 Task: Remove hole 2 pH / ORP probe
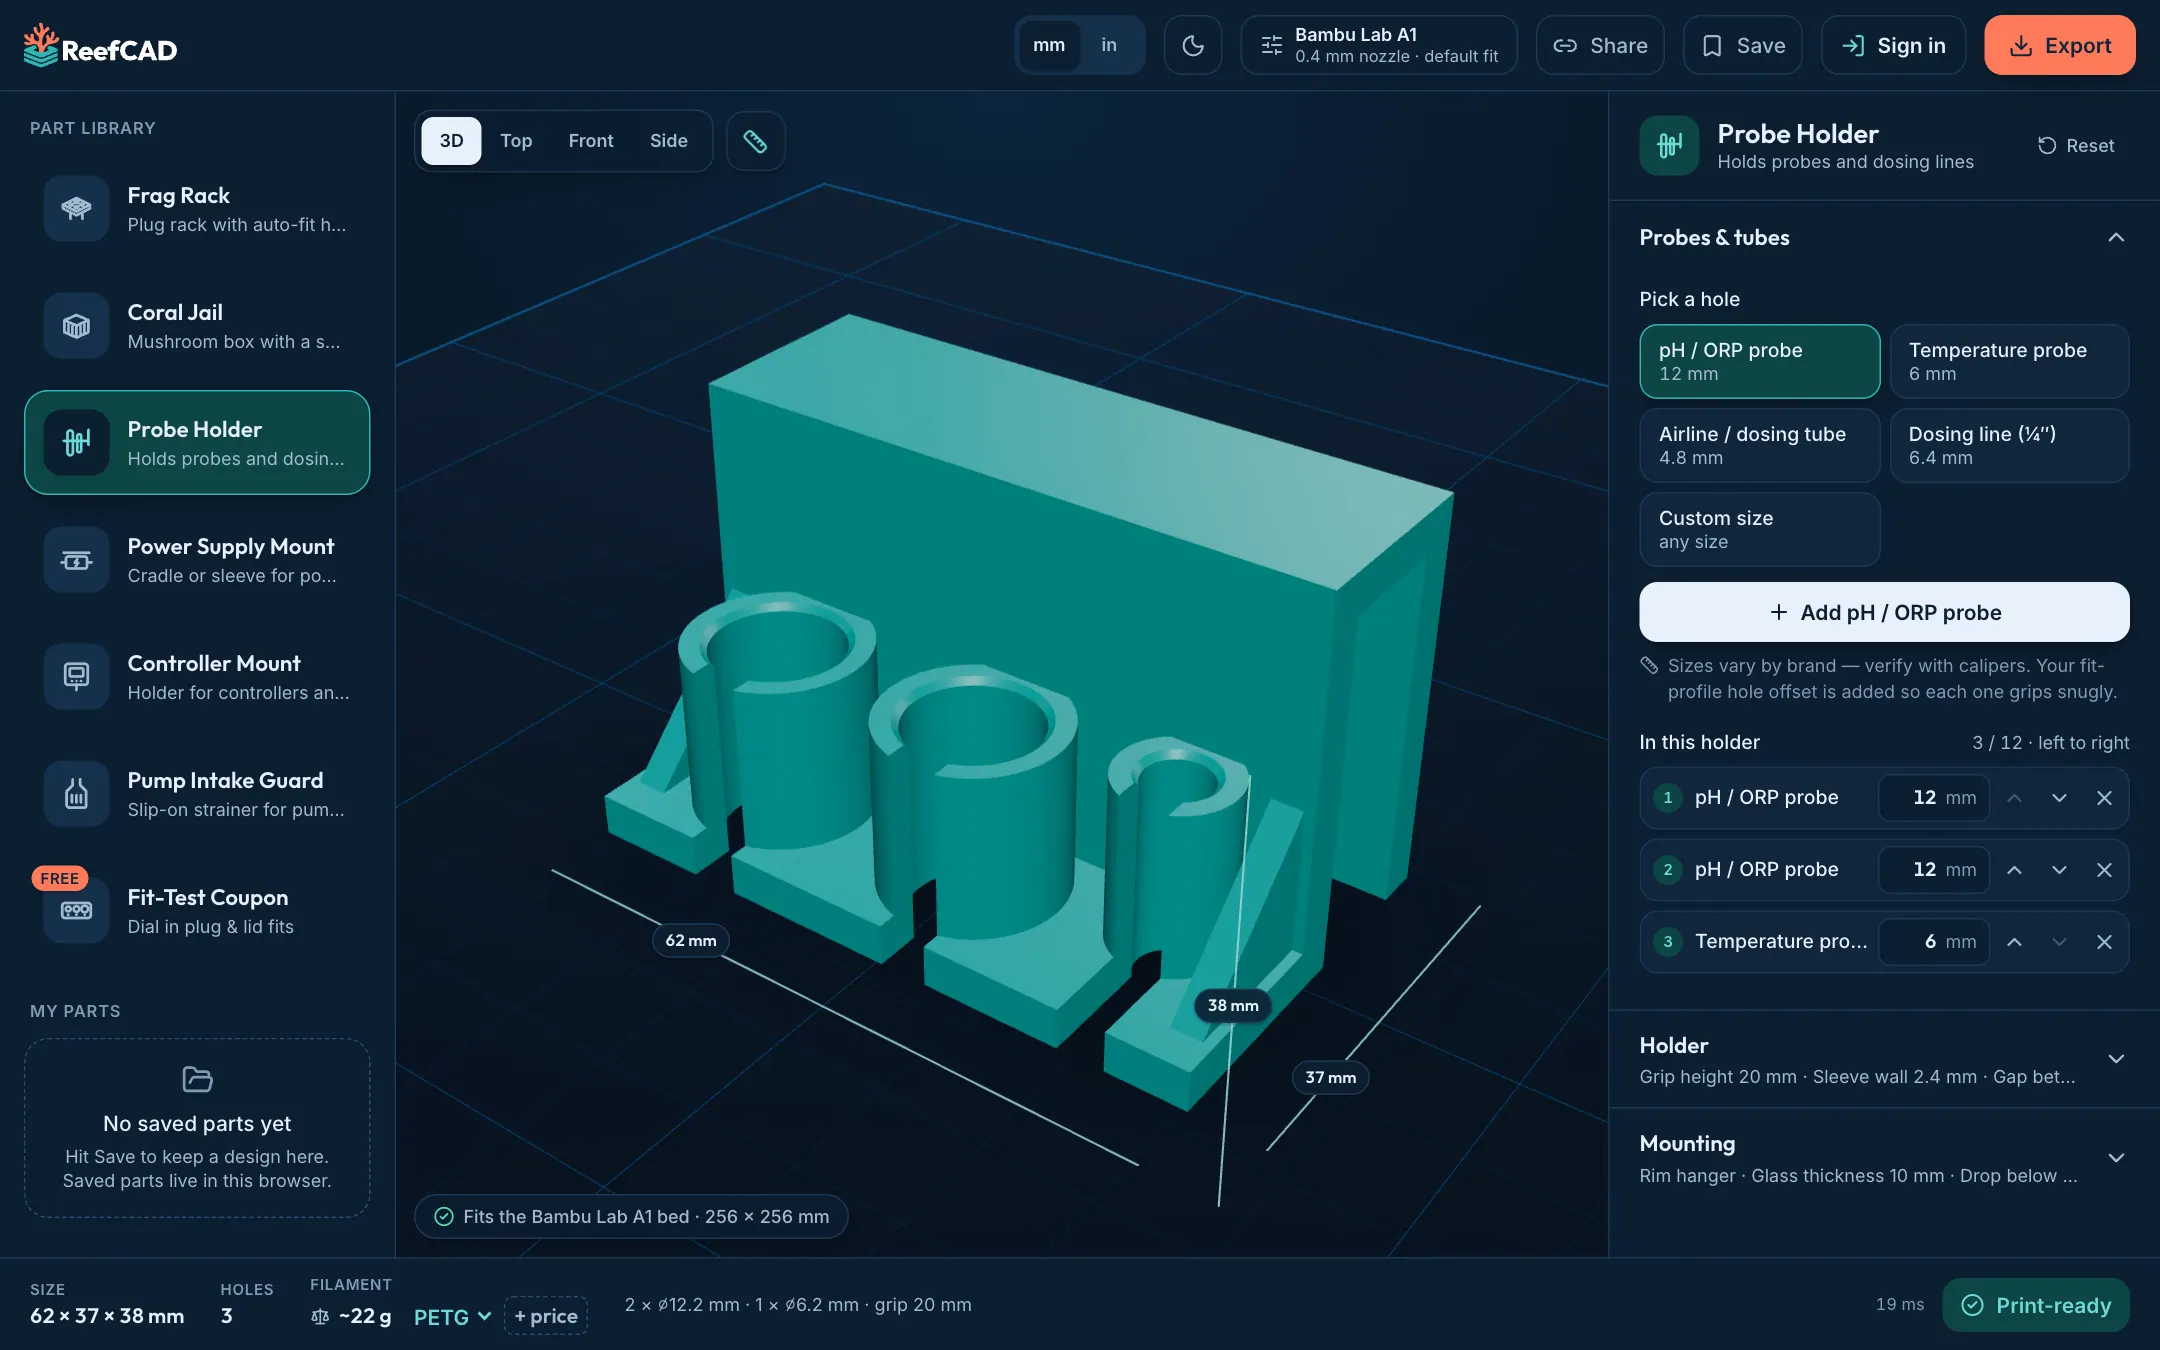click(2104, 870)
